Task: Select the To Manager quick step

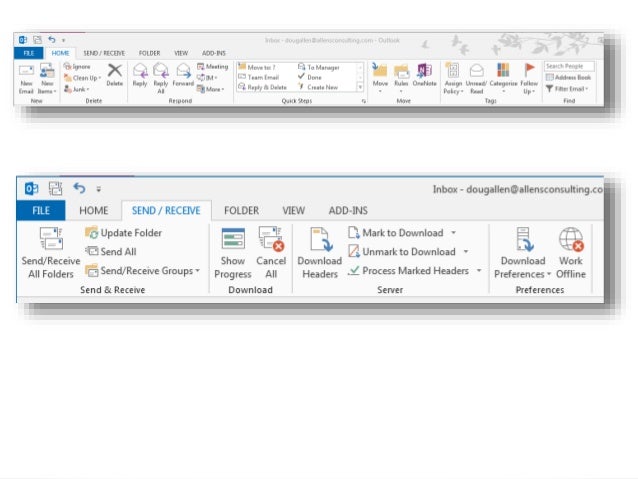Action: point(319,67)
